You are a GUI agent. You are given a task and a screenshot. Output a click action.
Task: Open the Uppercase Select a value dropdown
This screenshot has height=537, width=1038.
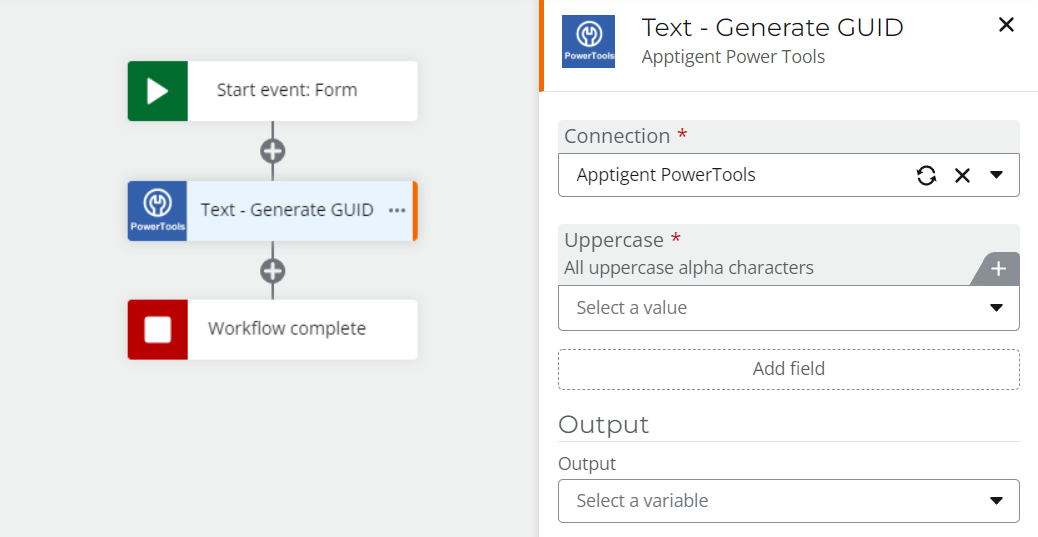click(788, 308)
